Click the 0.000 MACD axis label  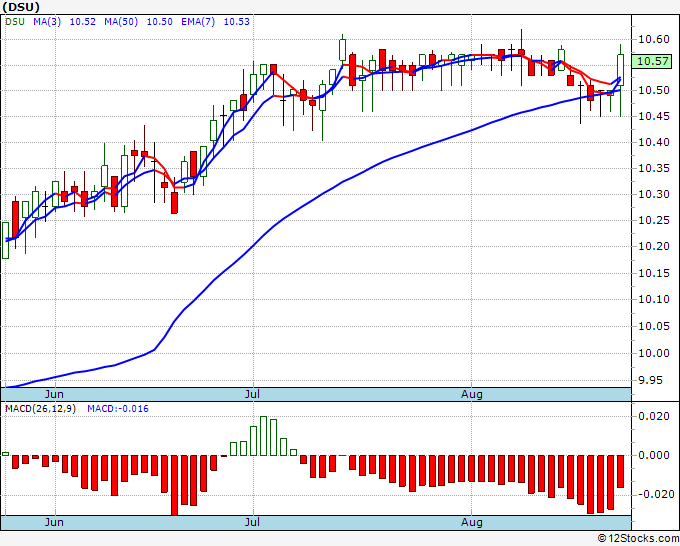click(654, 455)
